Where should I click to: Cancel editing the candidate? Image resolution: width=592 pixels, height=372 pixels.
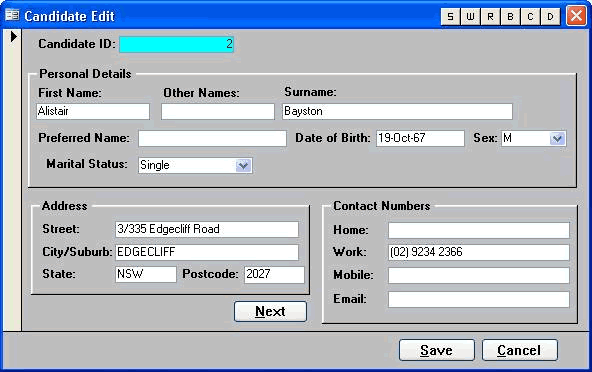pos(520,350)
